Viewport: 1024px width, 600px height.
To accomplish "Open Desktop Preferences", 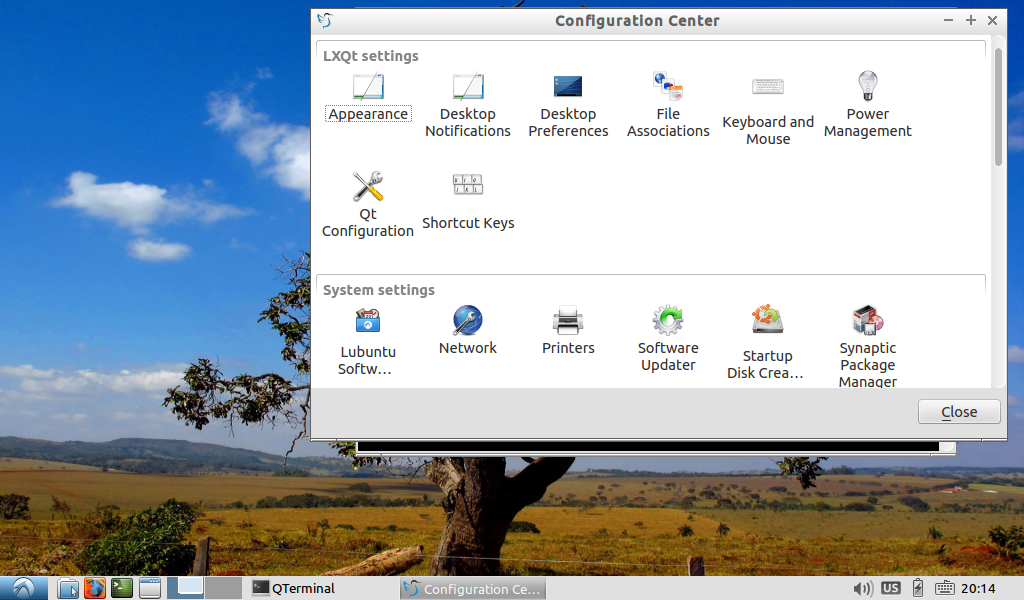I will [x=568, y=105].
